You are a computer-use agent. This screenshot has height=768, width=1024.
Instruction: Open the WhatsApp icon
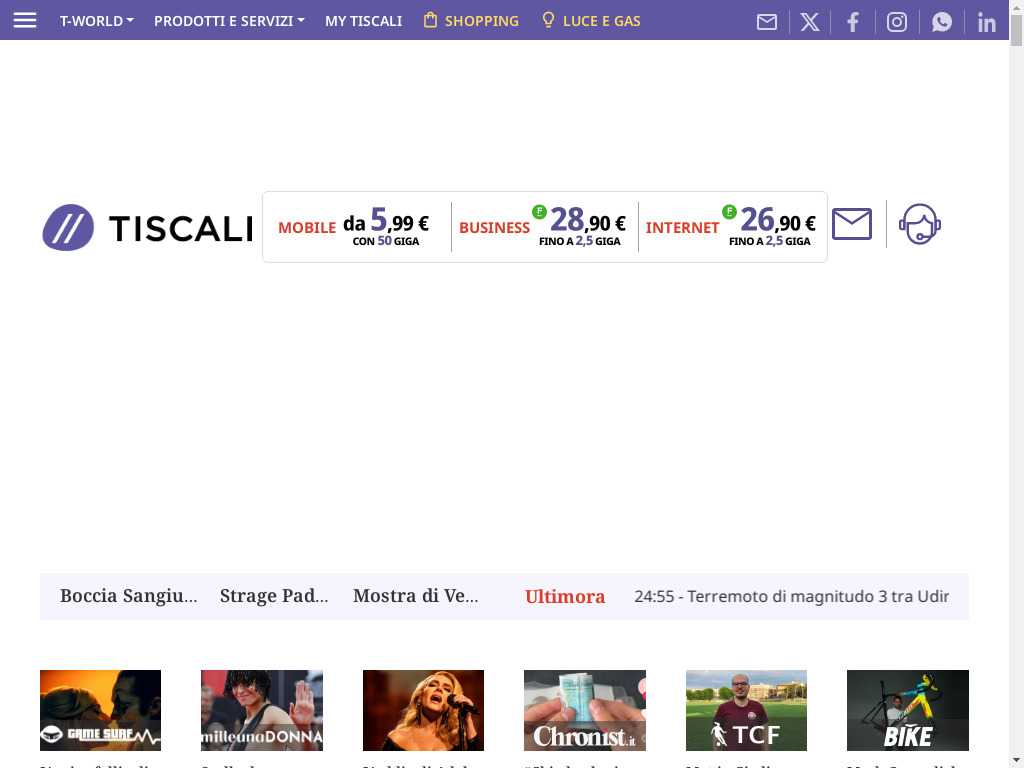(x=942, y=21)
